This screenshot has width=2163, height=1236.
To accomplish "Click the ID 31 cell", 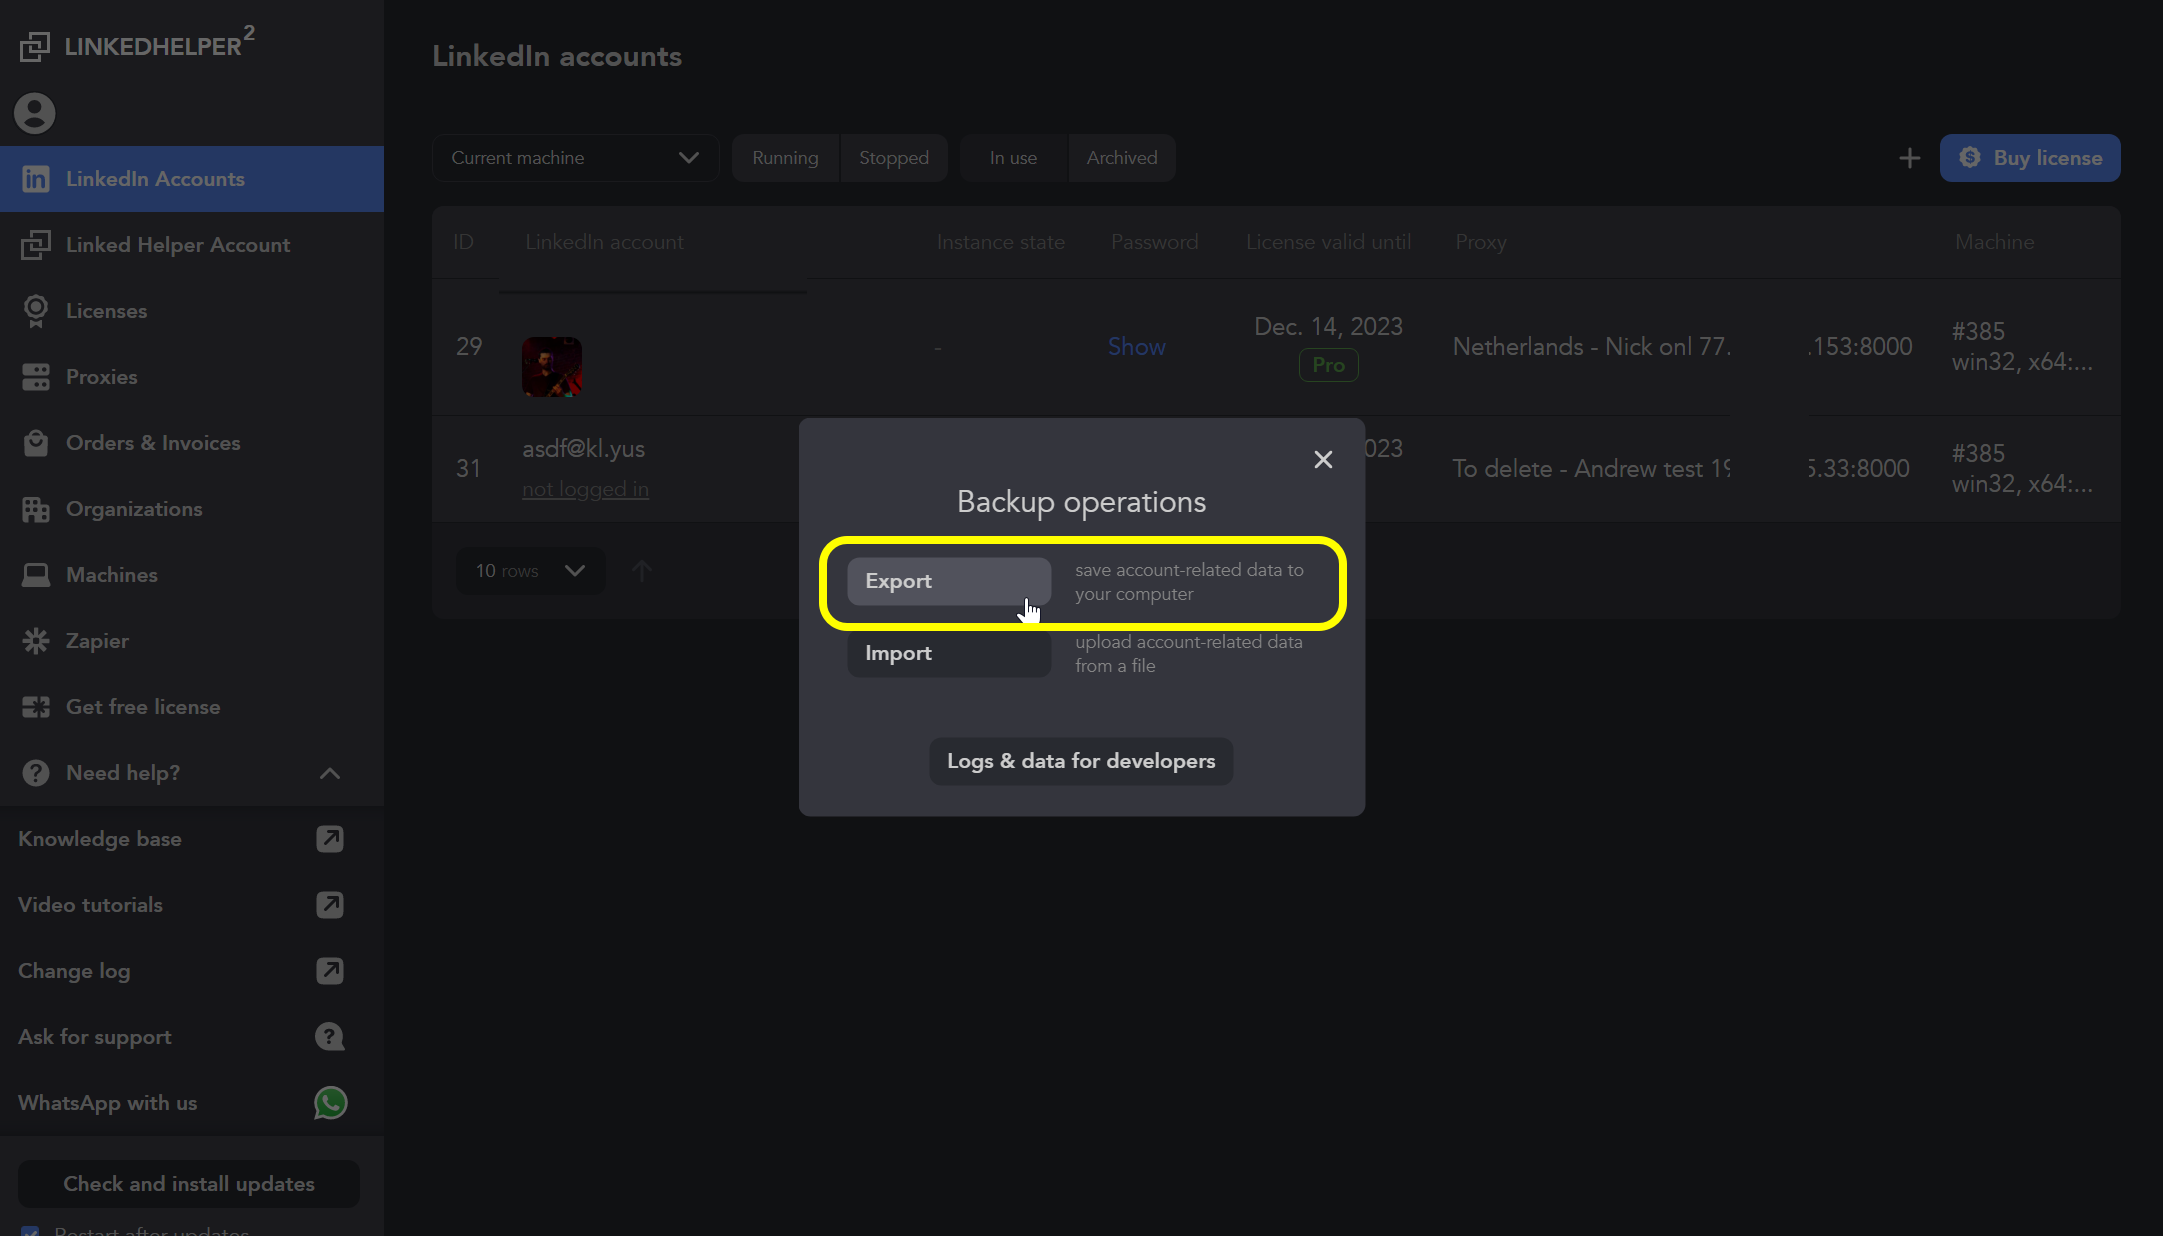I will pyautogui.click(x=468, y=469).
